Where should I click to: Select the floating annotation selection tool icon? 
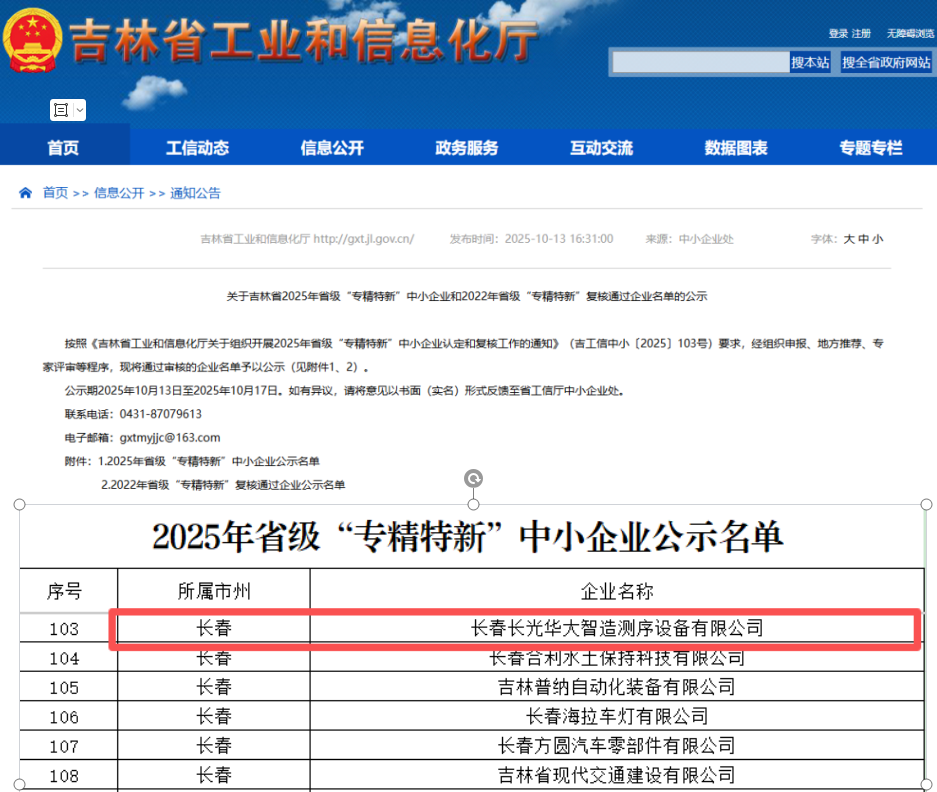(x=61, y=110)
